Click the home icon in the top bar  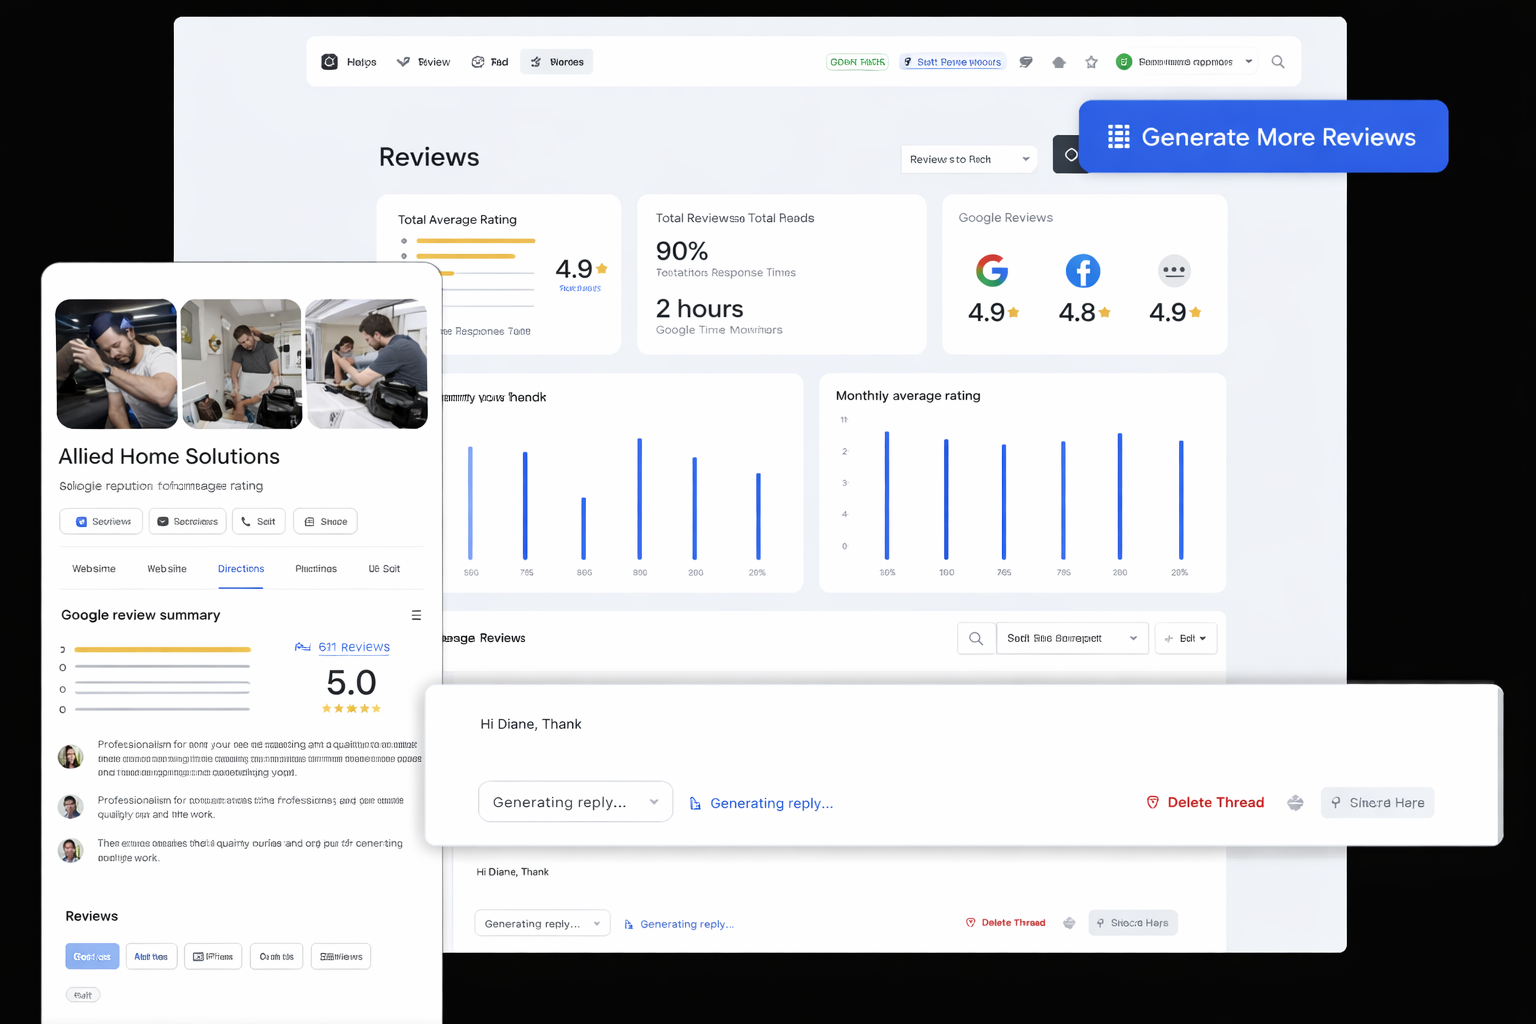click(x=1059, y=62)
